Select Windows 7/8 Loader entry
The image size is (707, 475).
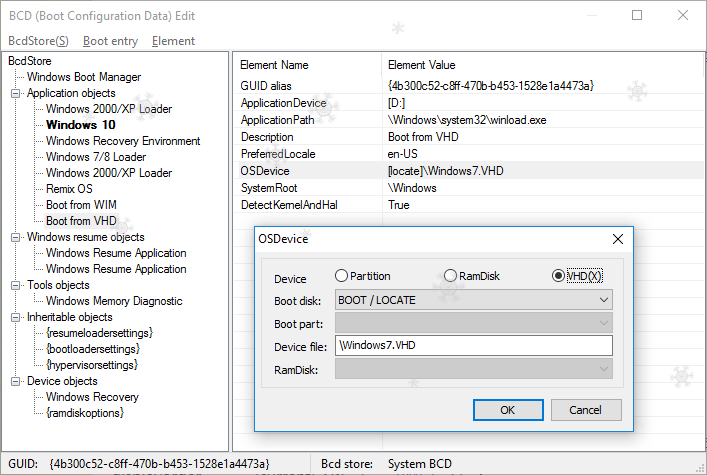tap(96, 157)
